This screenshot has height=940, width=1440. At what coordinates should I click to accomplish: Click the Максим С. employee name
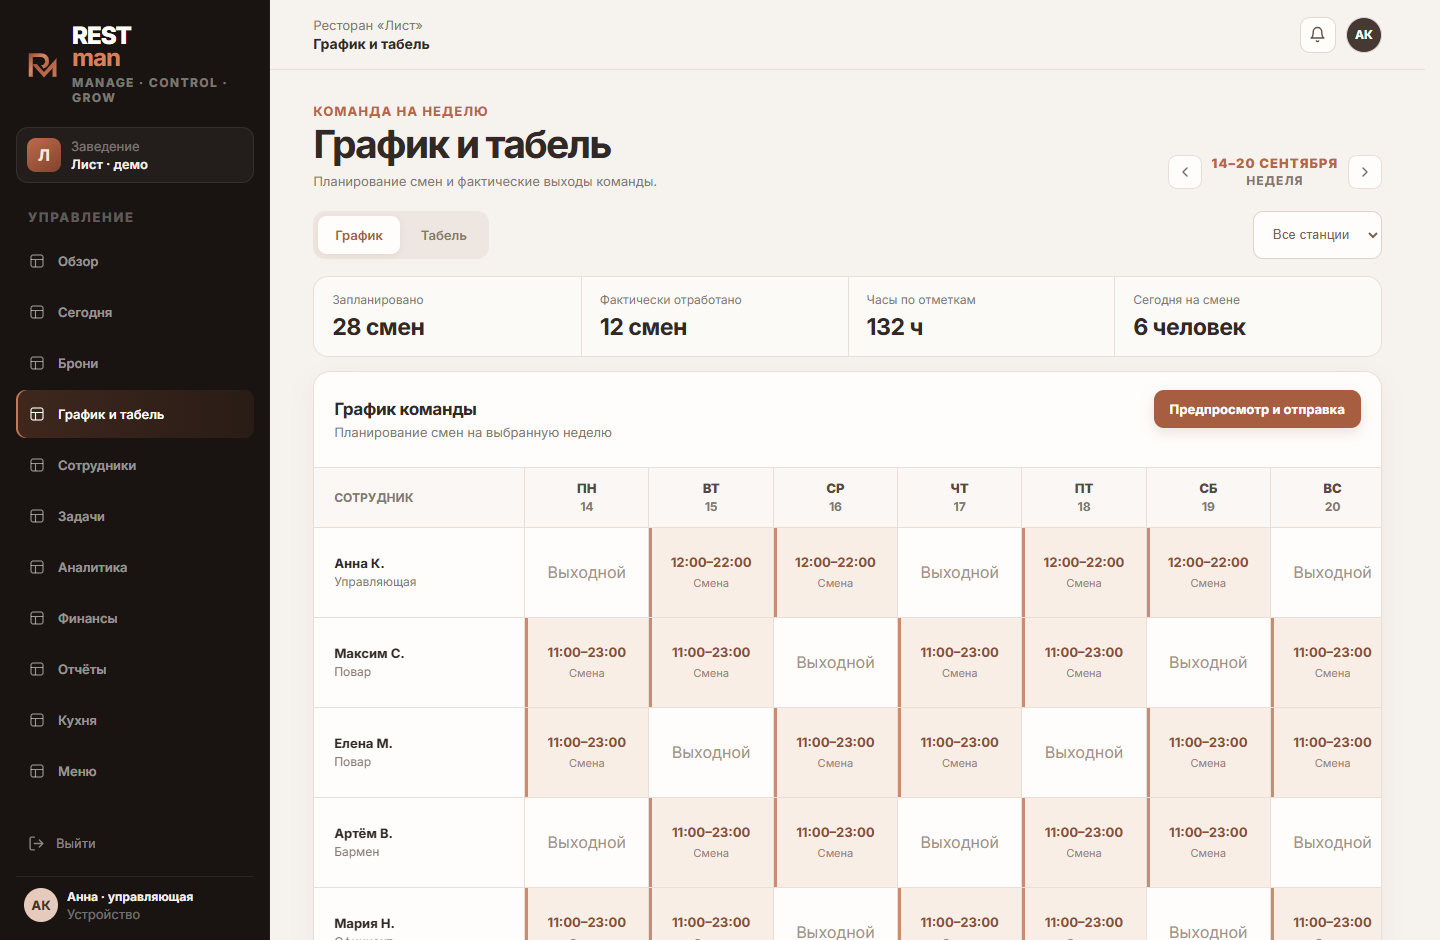tap(369, 653)
